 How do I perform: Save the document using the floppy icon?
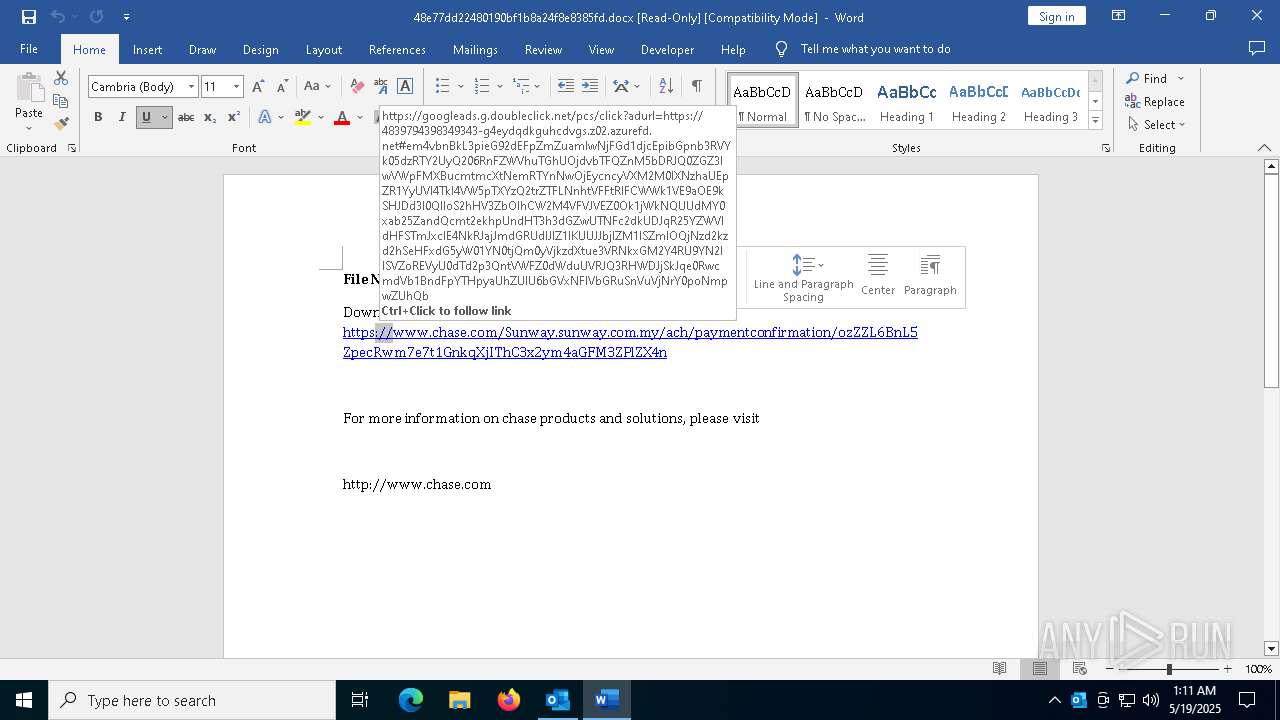(x=29, y=17)
